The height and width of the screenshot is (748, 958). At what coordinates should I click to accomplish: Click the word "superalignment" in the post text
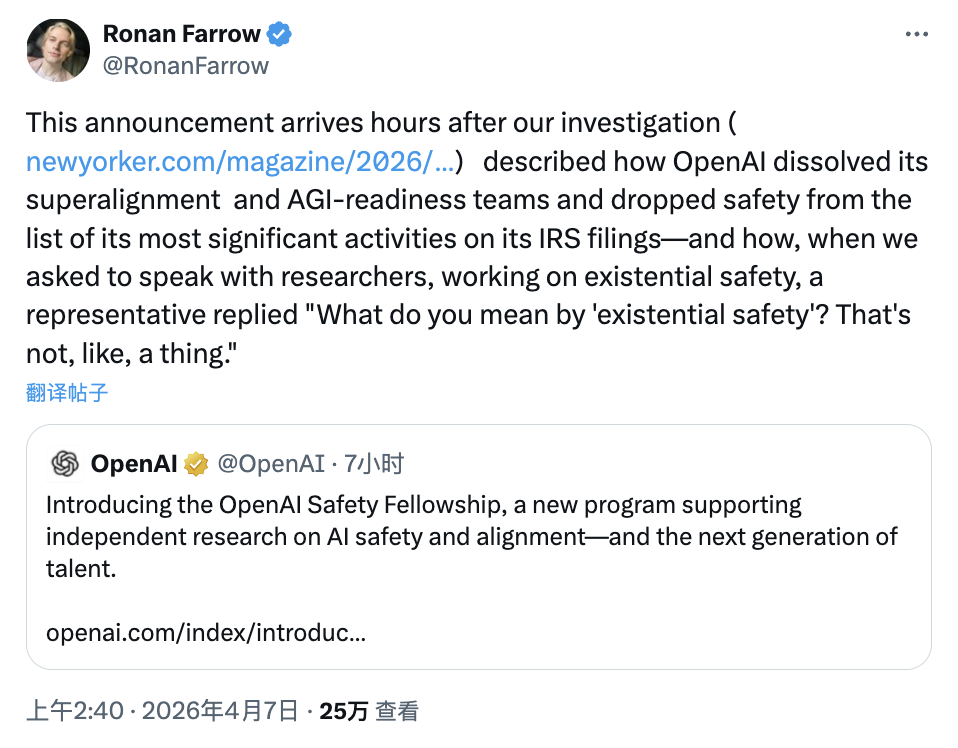[x=123, y=199]
